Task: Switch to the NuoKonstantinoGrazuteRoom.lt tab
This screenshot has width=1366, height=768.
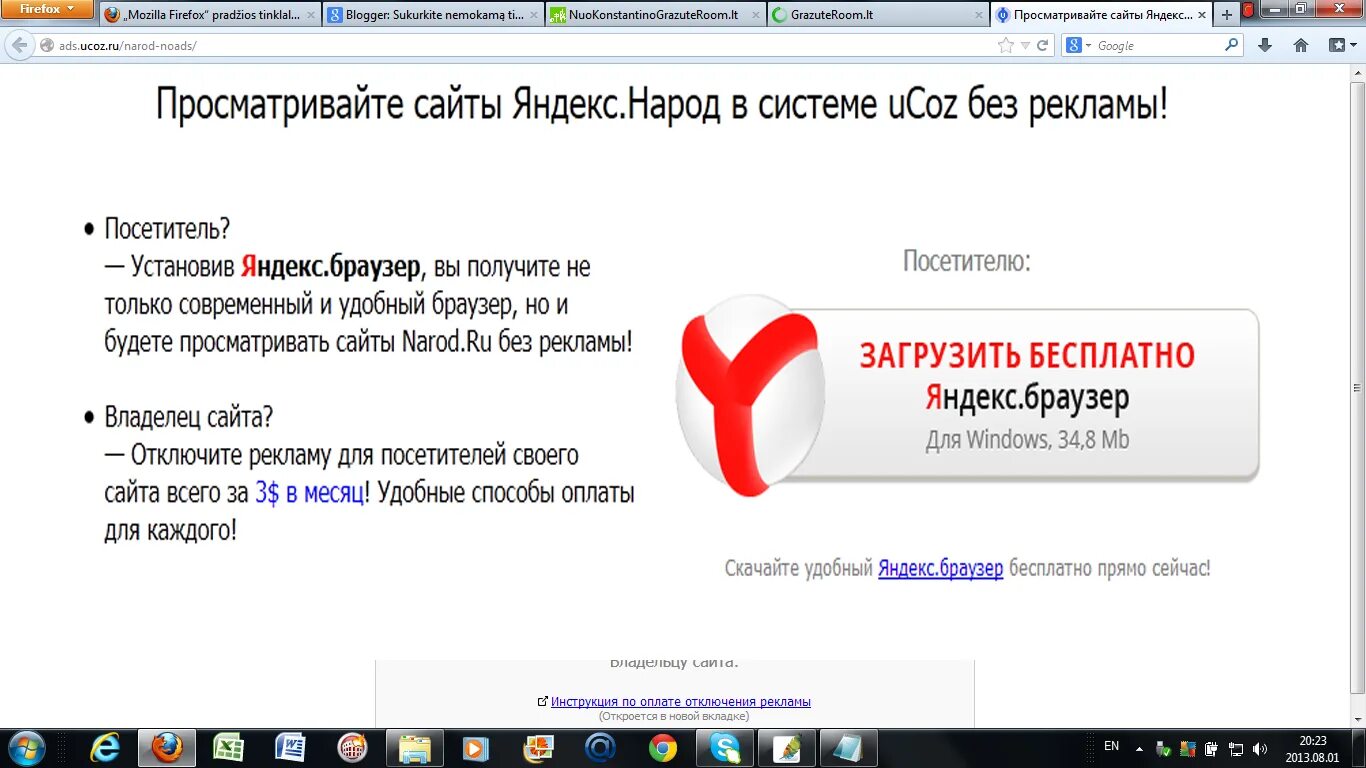Action: 656,15
